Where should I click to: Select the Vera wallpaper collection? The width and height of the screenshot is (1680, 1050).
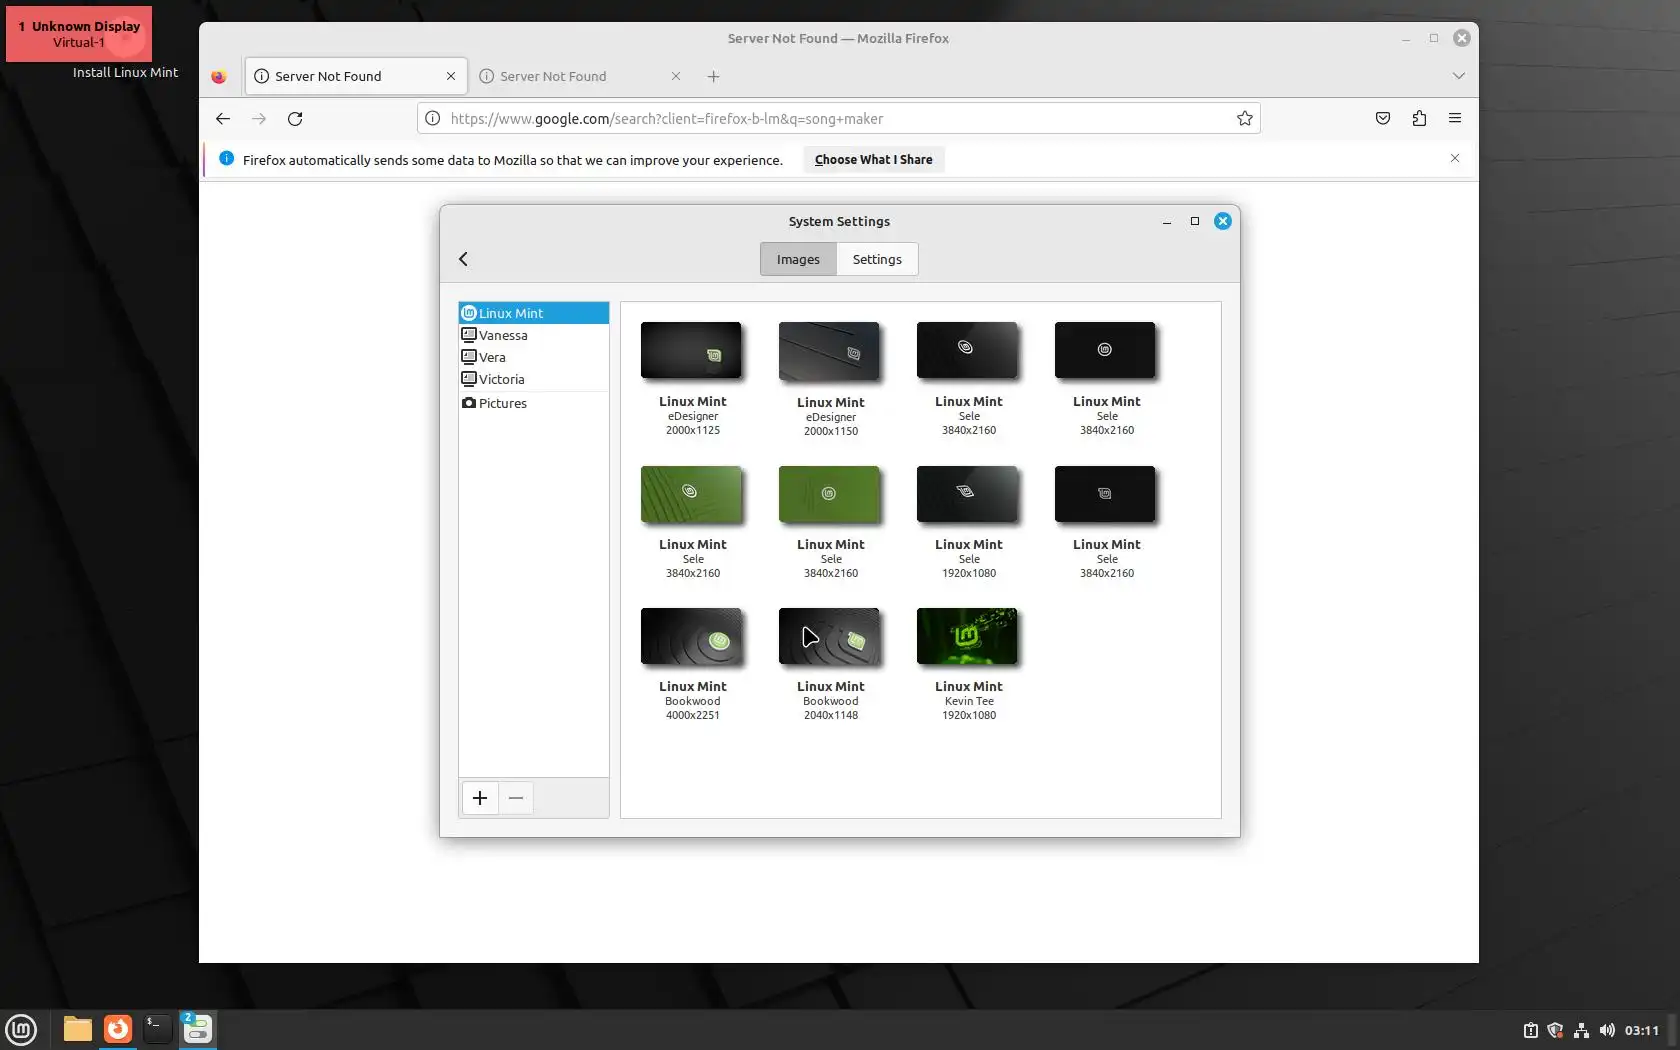click(534, 357)
